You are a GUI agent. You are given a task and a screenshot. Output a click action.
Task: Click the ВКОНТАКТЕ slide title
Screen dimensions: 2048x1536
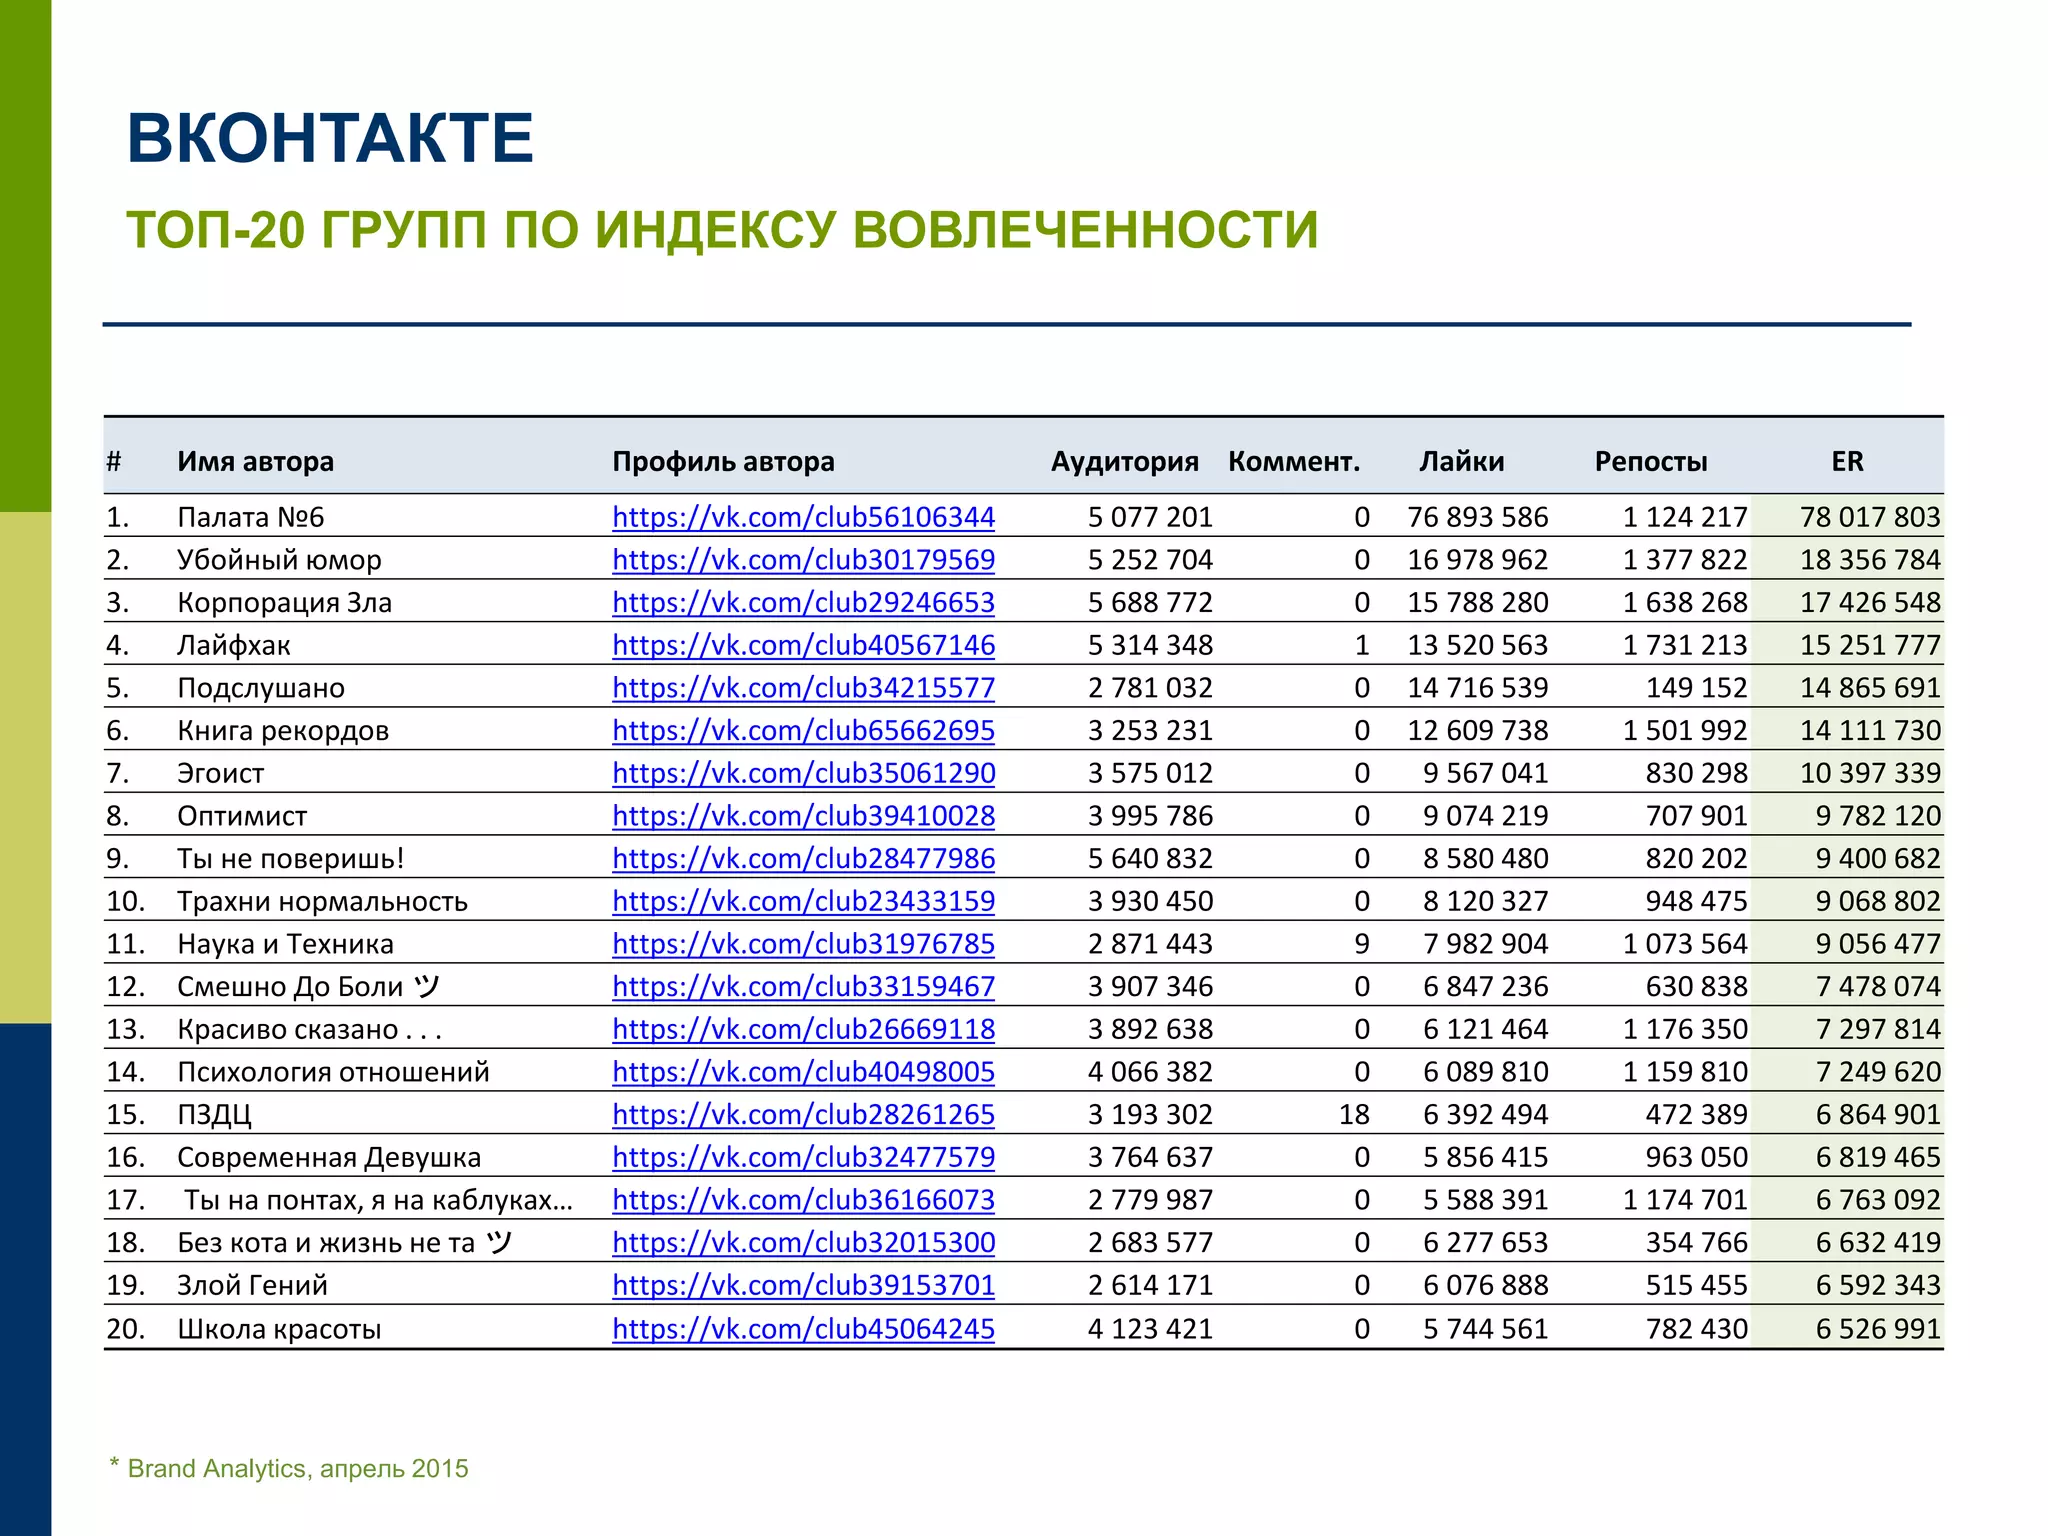pyautogui.click(x=330, y=138)
